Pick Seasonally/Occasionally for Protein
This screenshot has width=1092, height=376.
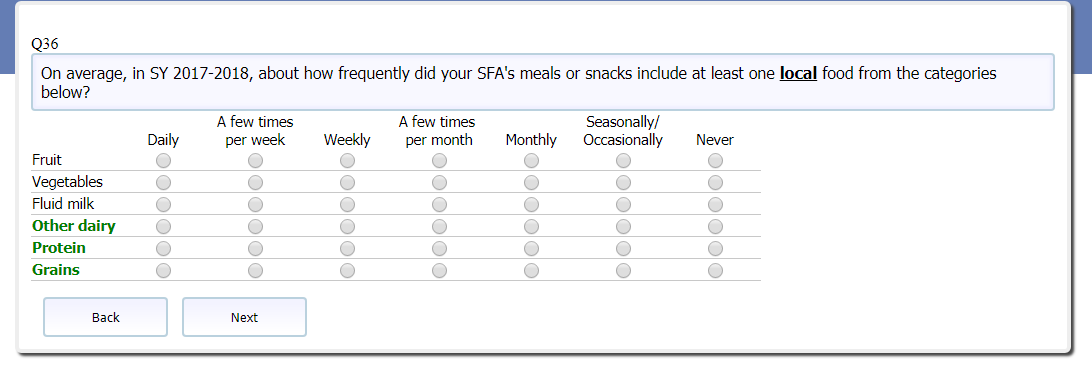[623, 249]
